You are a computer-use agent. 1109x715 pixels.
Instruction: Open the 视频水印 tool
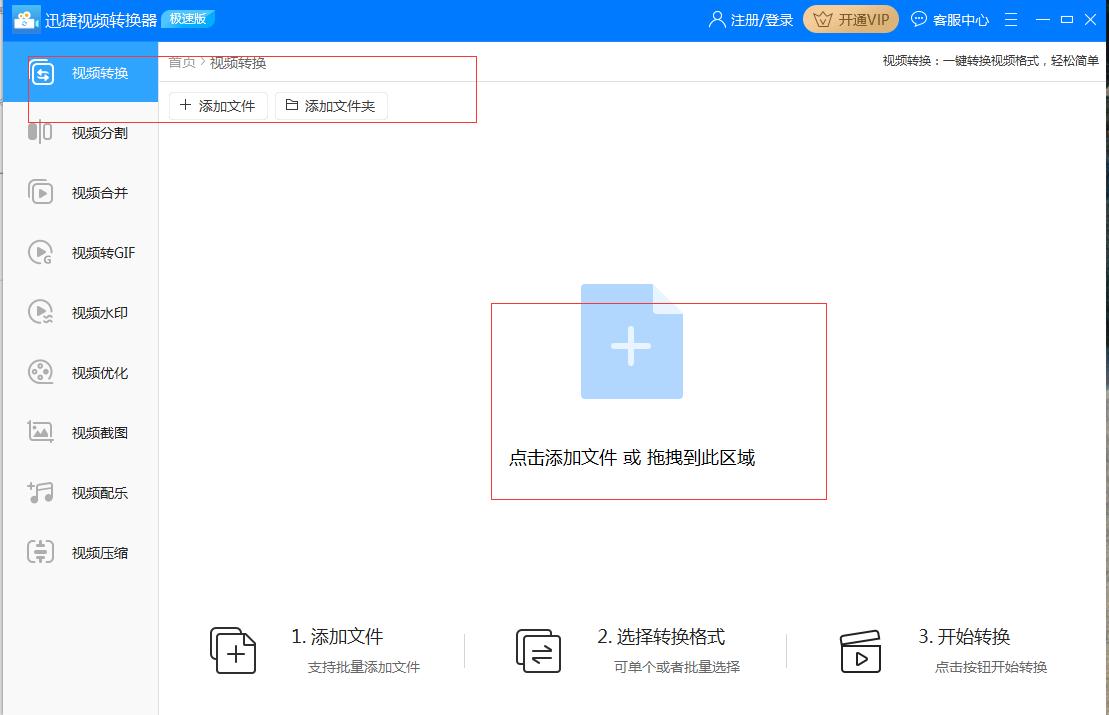tap(80, 312)
